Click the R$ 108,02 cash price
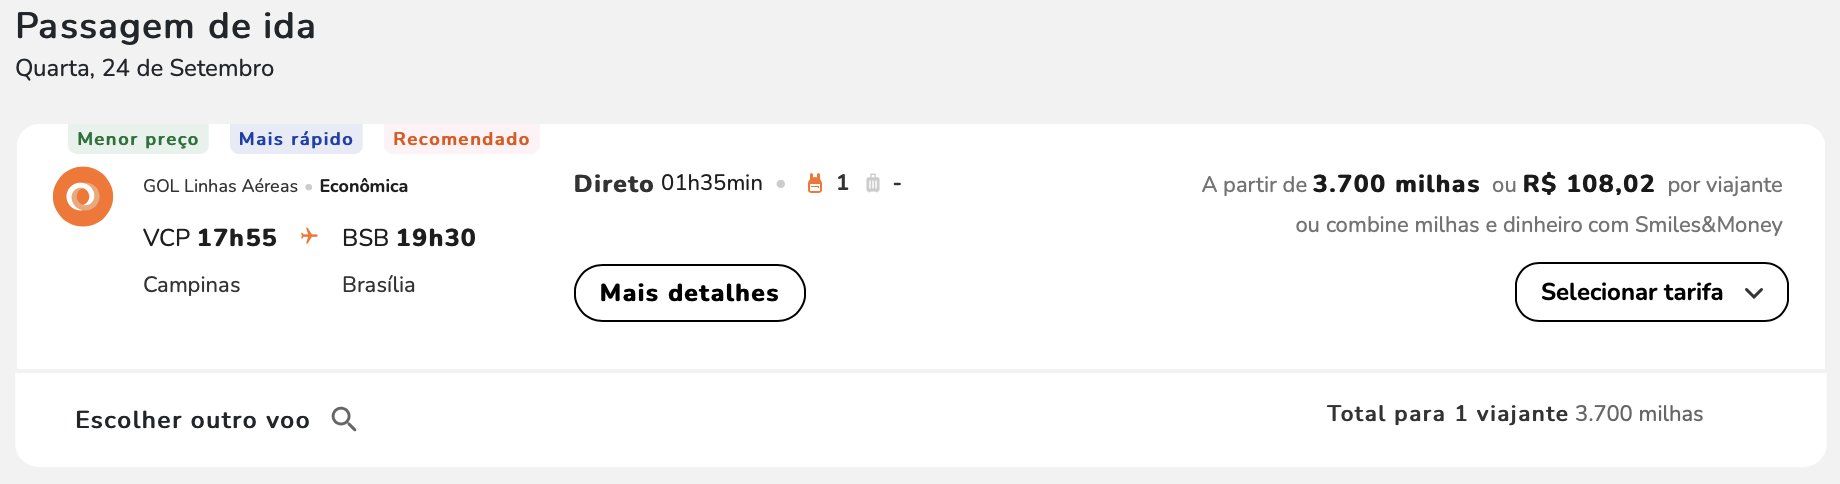The height and width of the screenshot is (484, 1840). pos(1588,184)
